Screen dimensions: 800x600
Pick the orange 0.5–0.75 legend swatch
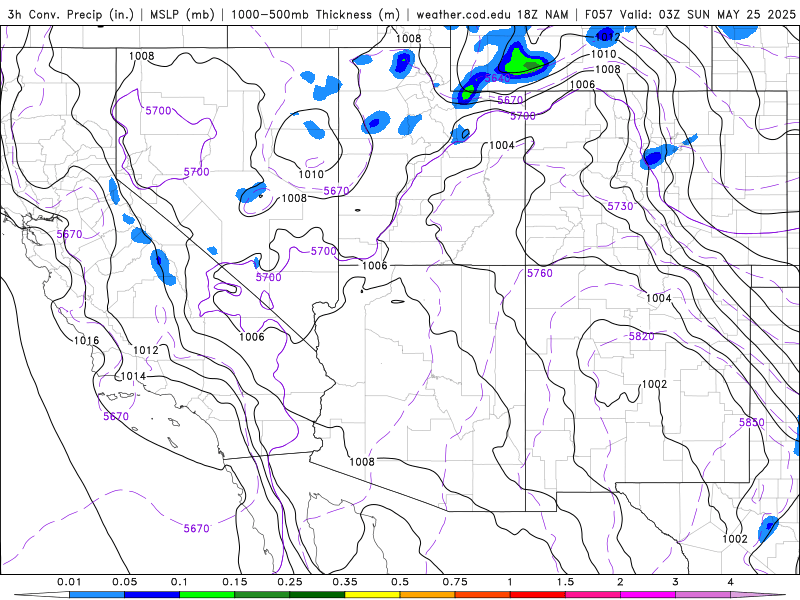tap(428, 595)
